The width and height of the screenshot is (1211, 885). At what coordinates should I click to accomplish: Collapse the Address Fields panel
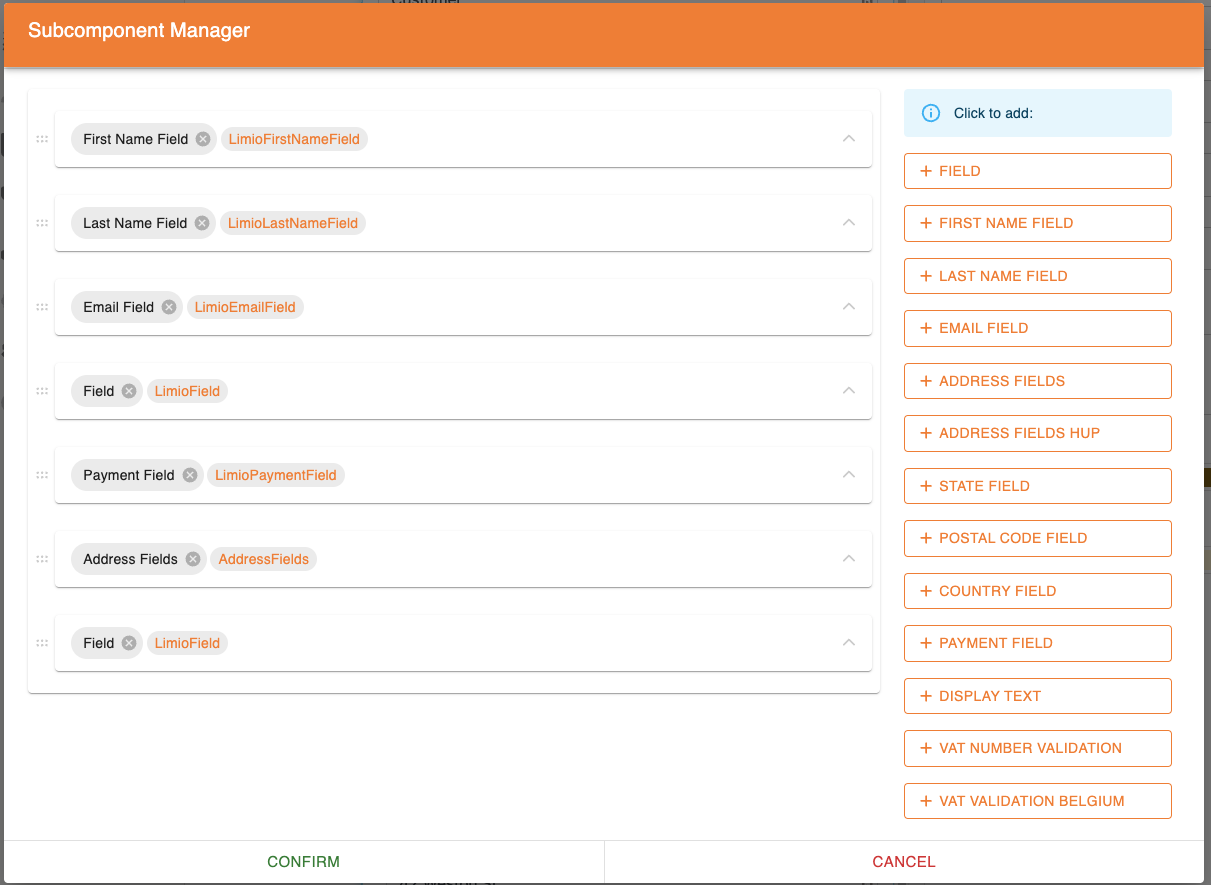pos(849,559)
